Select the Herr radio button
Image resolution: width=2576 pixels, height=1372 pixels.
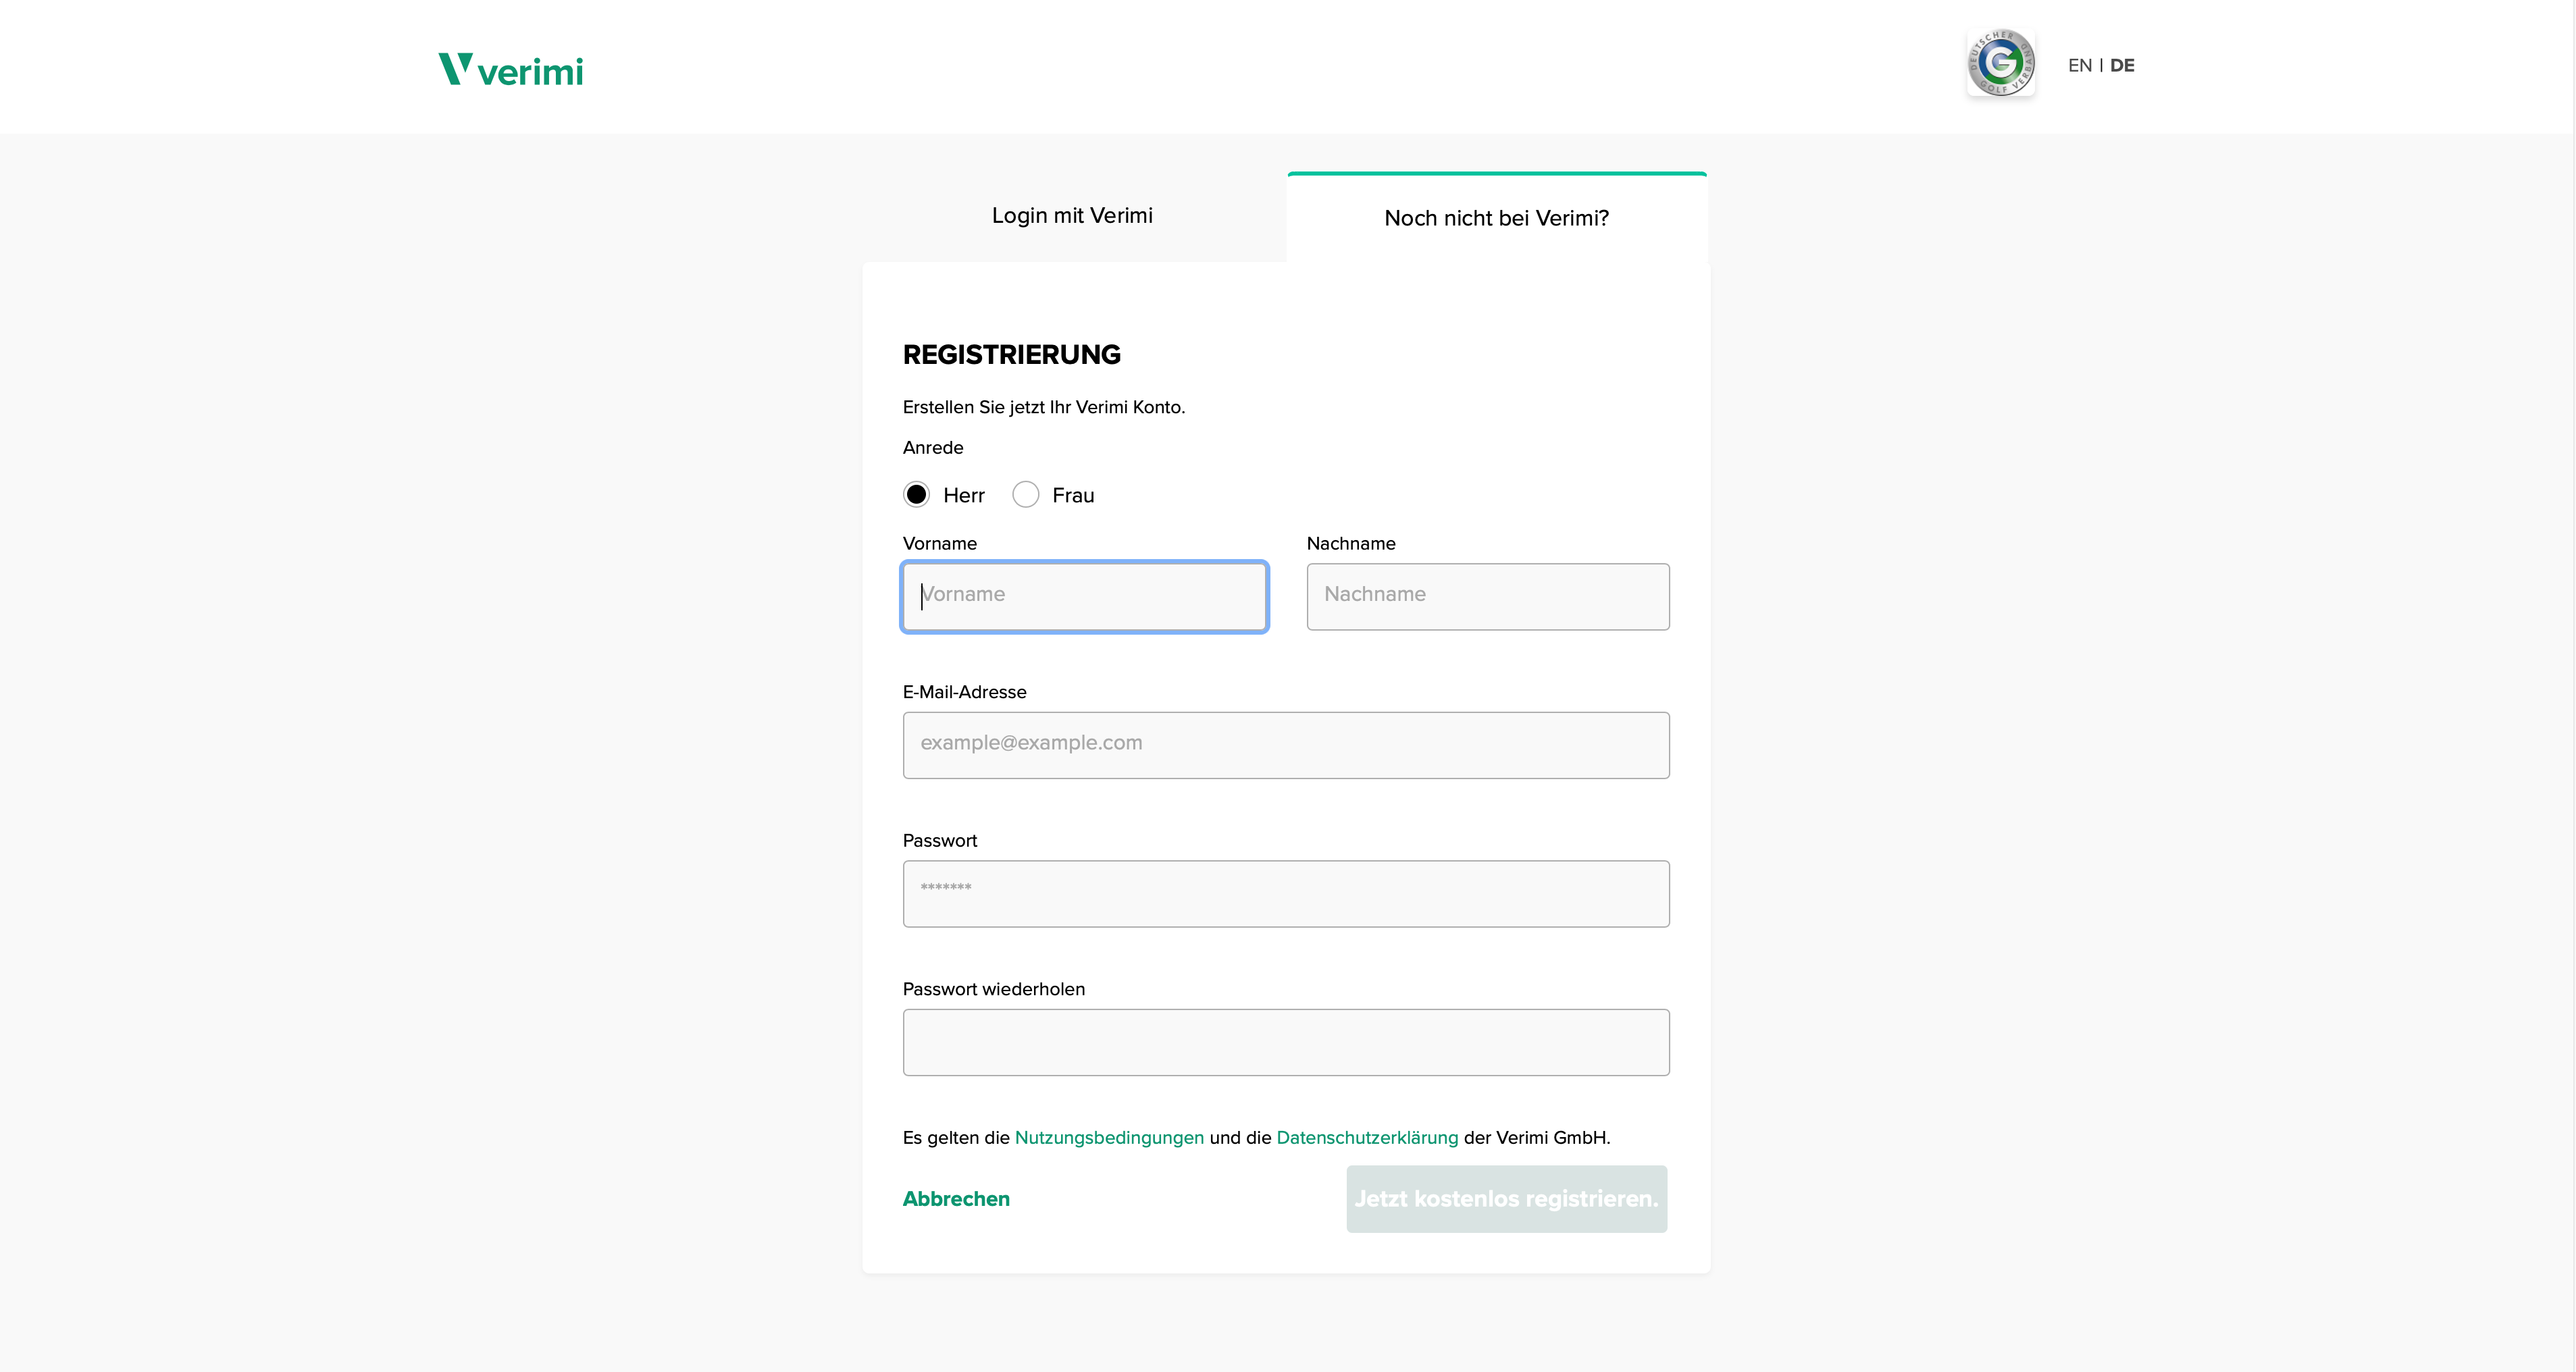916,495
